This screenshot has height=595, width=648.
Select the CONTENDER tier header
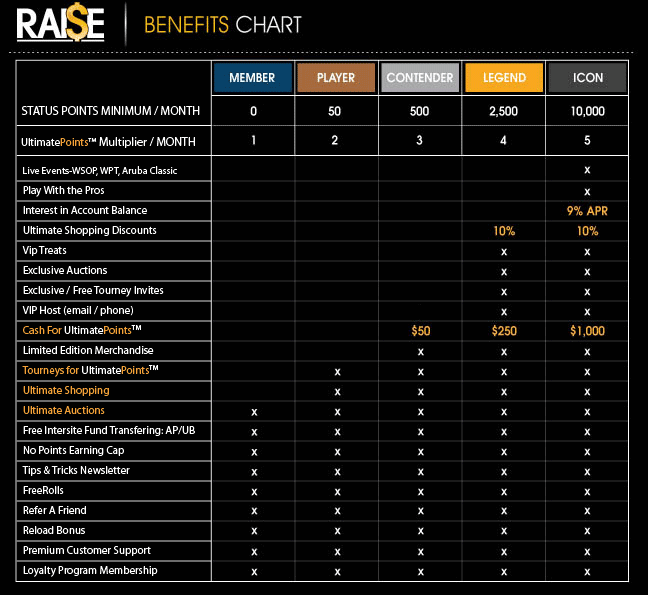[x=420, y=77]
